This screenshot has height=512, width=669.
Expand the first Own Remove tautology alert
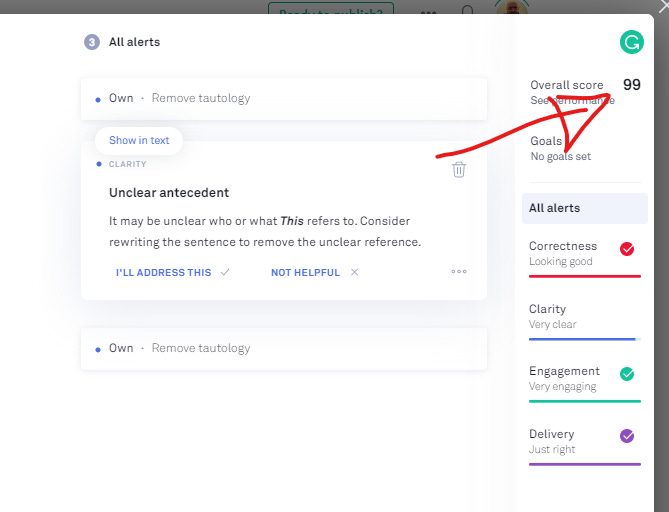point(284,99)
